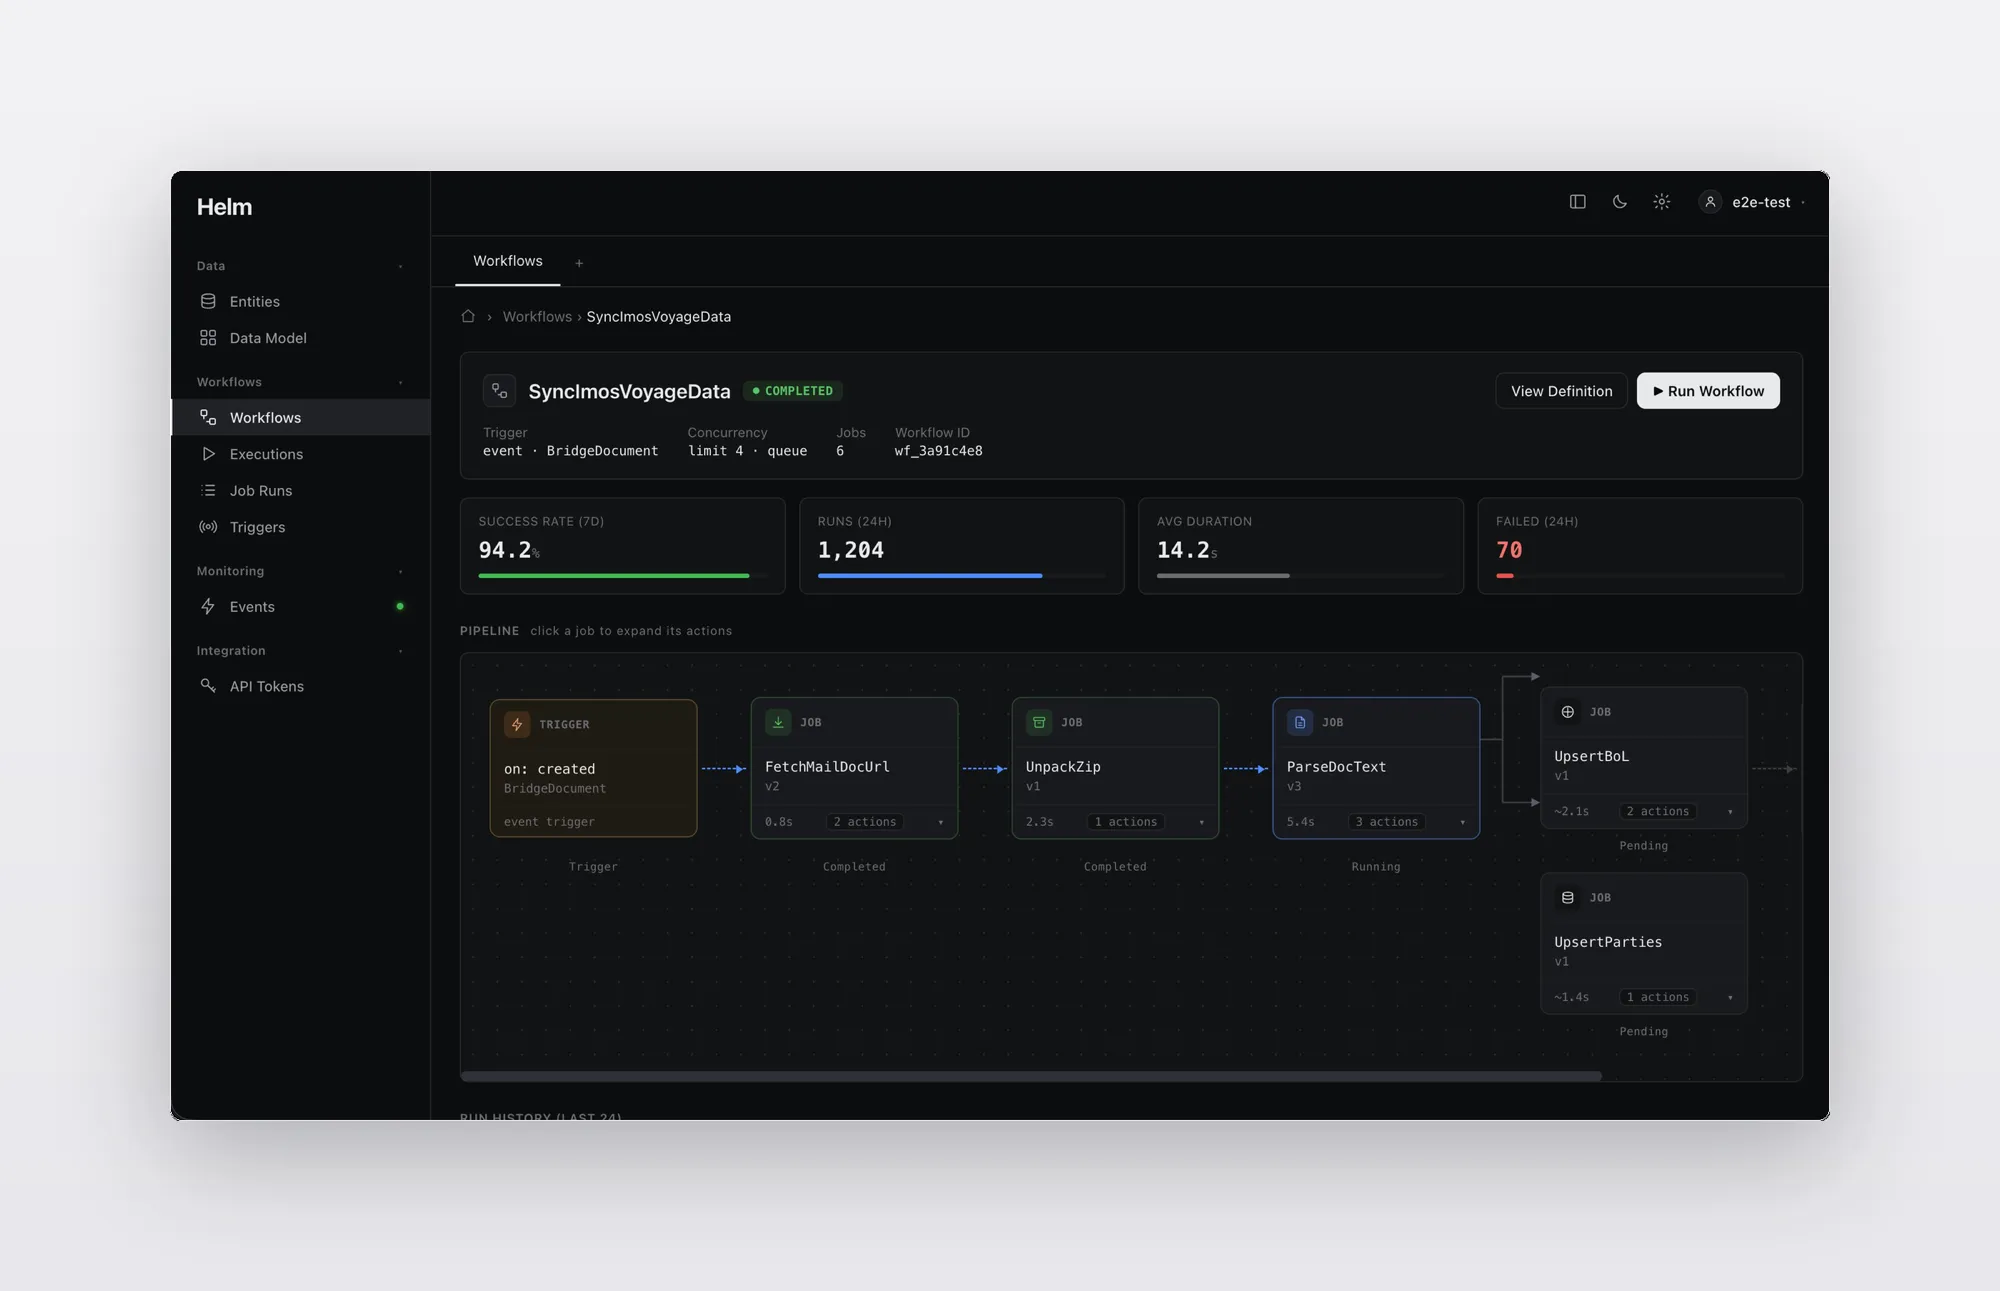The width and height of the screenshot is (2000, 1291).
Task: Open Job Runs in sidebar
Action: (x=301, y=490)
